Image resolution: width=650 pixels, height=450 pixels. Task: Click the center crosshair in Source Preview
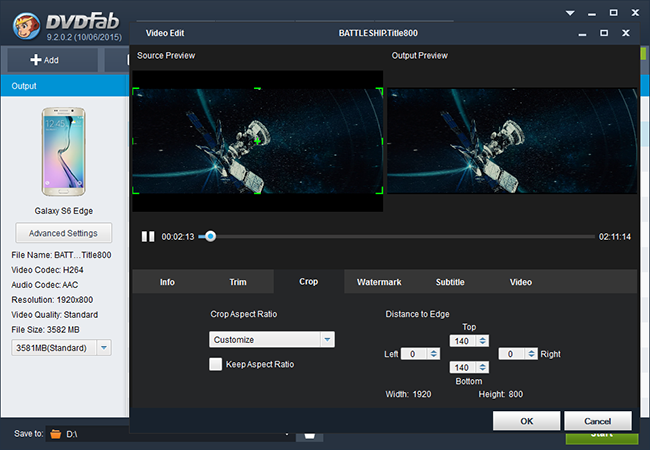pos(257,141)
